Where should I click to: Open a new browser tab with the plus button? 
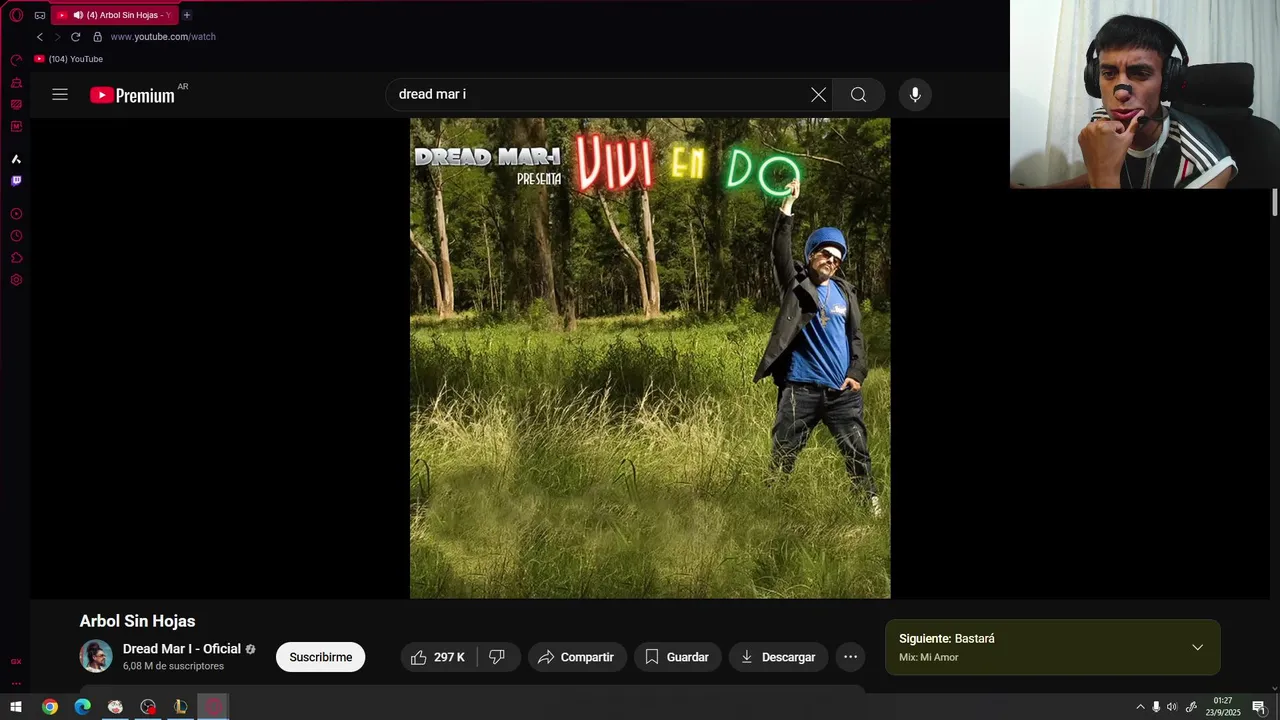(186, 15)
